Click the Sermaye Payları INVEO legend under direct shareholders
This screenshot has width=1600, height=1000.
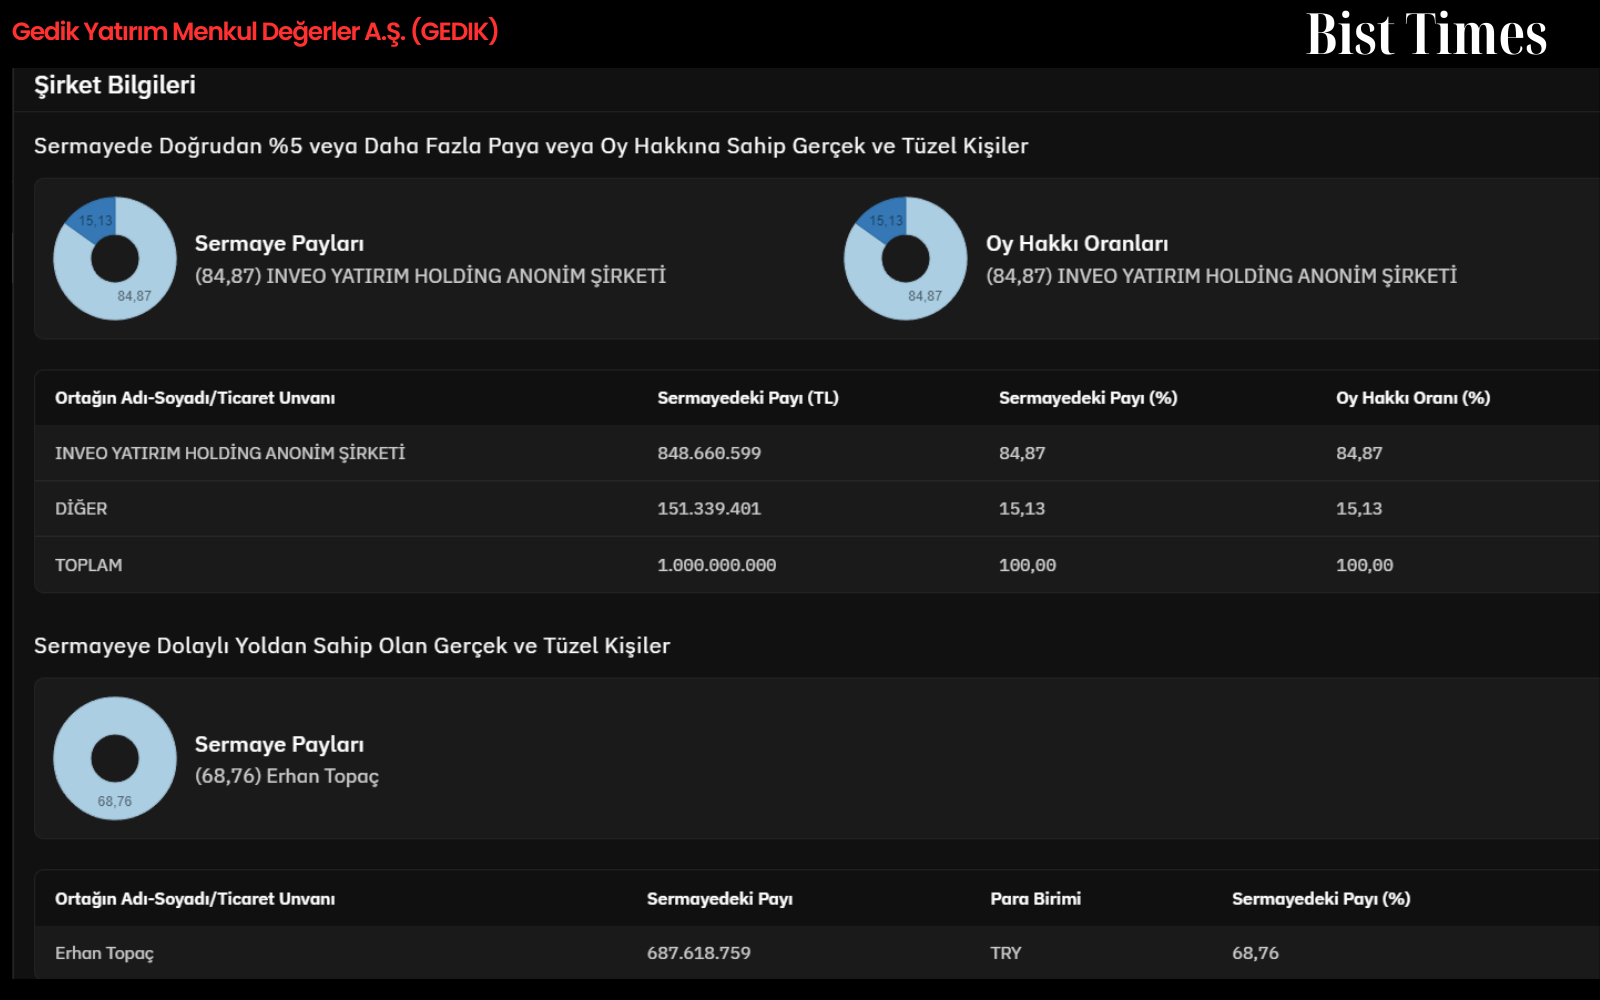click(x=430, y=276)
